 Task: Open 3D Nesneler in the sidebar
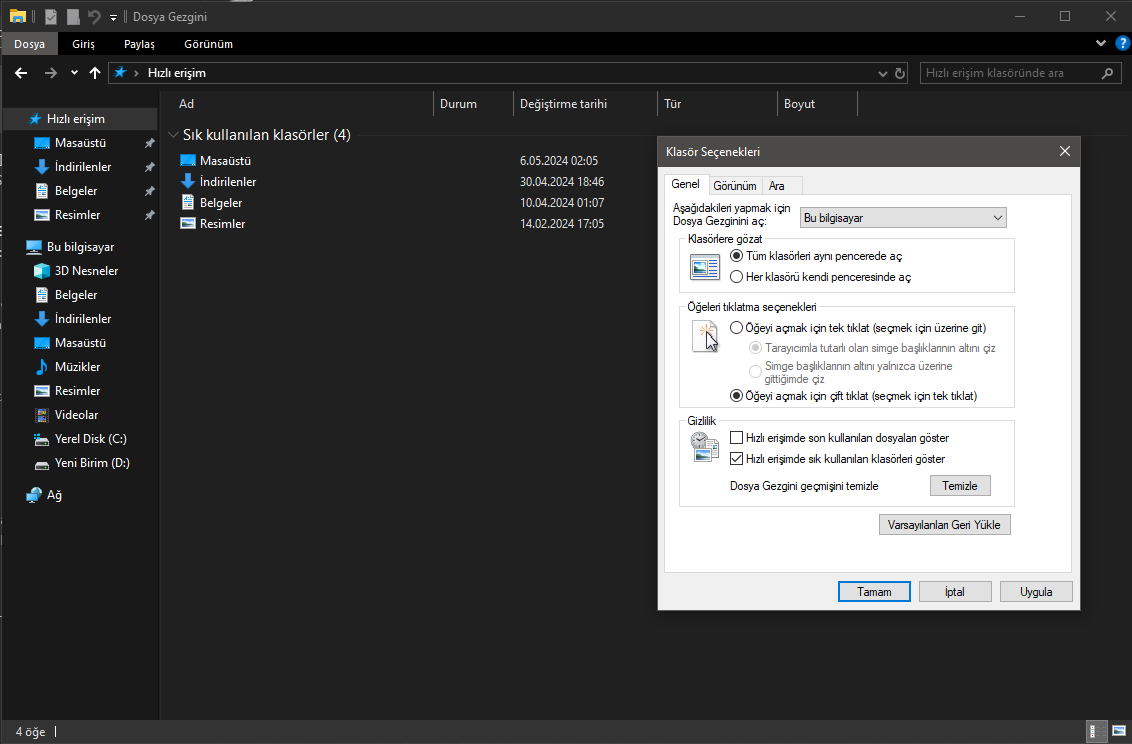pyautogui.click(x=86, y=271)
